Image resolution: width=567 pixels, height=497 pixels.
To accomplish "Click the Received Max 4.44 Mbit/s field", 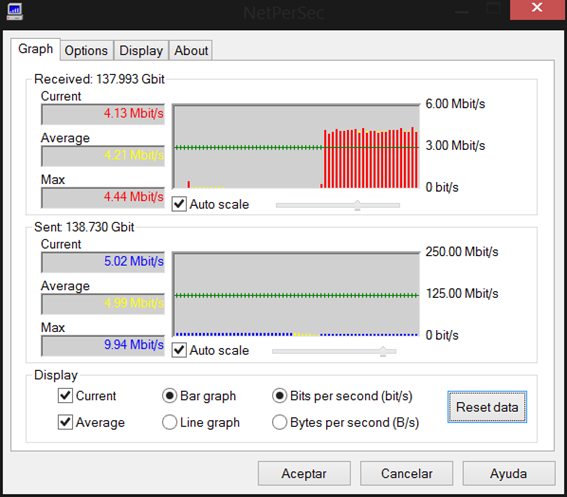I will (x=103, y=197).
